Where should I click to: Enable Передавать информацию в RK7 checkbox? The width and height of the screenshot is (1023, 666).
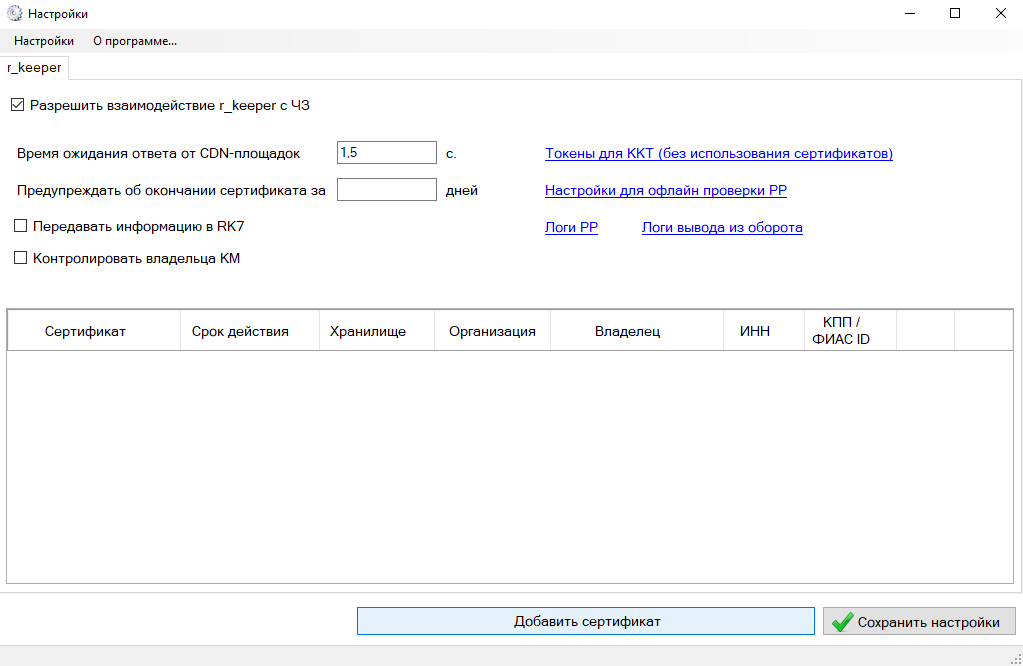(20, 227)
